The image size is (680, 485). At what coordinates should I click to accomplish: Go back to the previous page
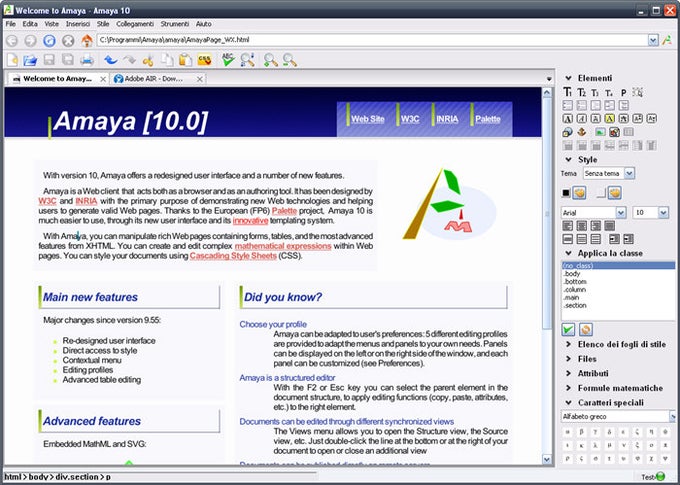click(x=12, y=40)
